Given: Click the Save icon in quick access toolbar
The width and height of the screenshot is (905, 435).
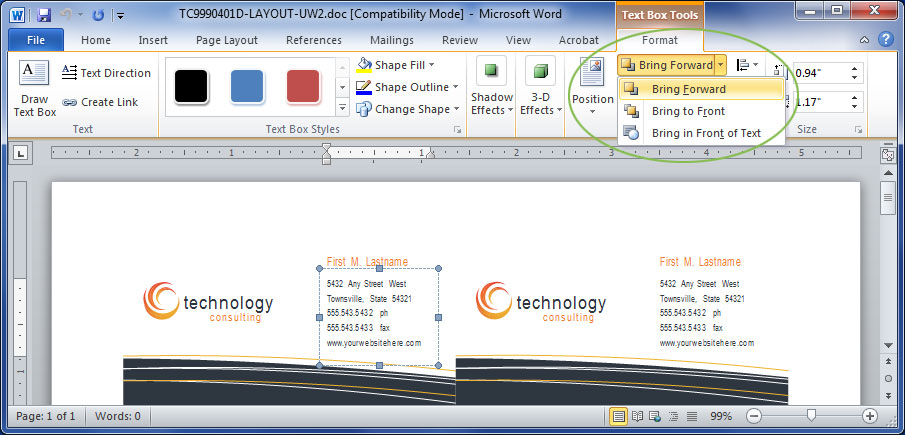Looking at the screenshot, I should [44, 15].
